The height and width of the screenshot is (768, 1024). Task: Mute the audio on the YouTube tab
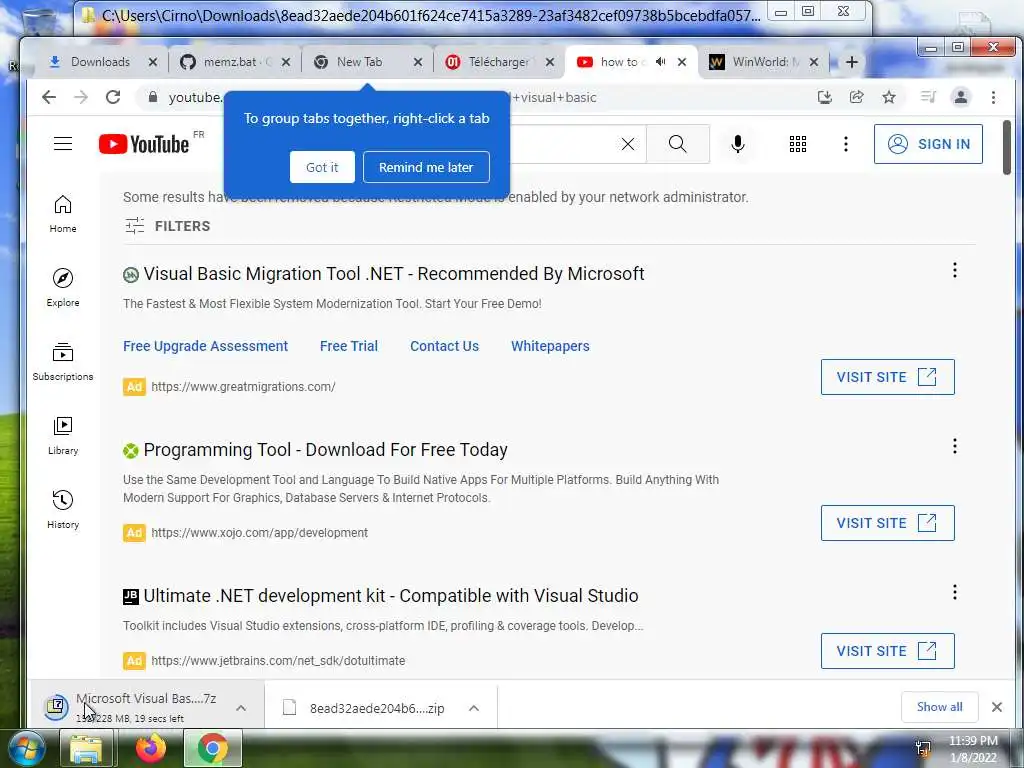click(x=661, y=62)
